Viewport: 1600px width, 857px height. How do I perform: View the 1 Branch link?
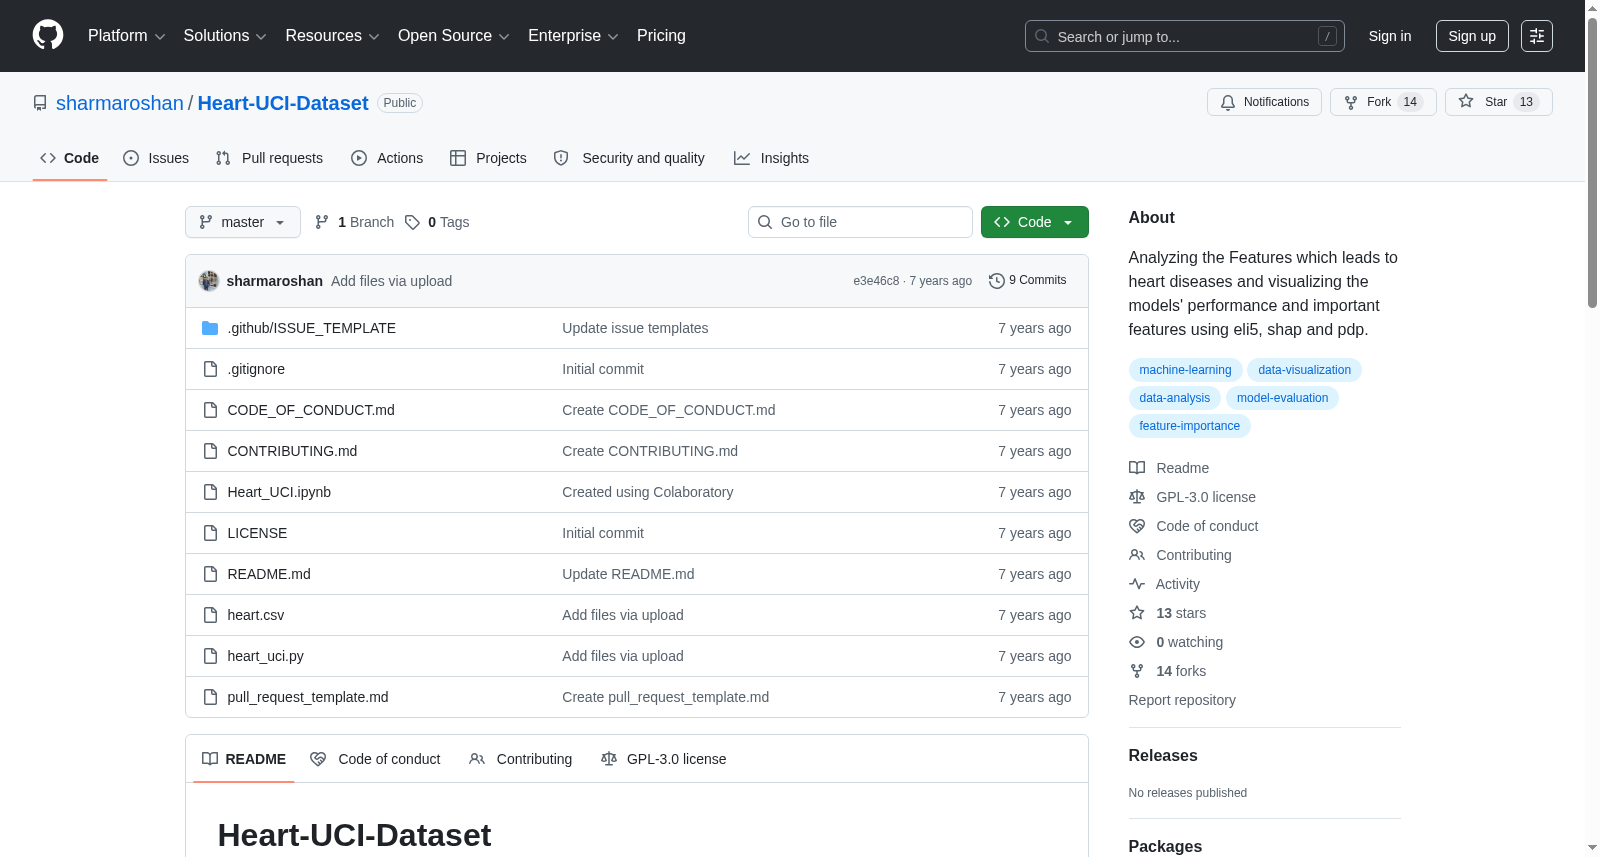coord(354,222)
